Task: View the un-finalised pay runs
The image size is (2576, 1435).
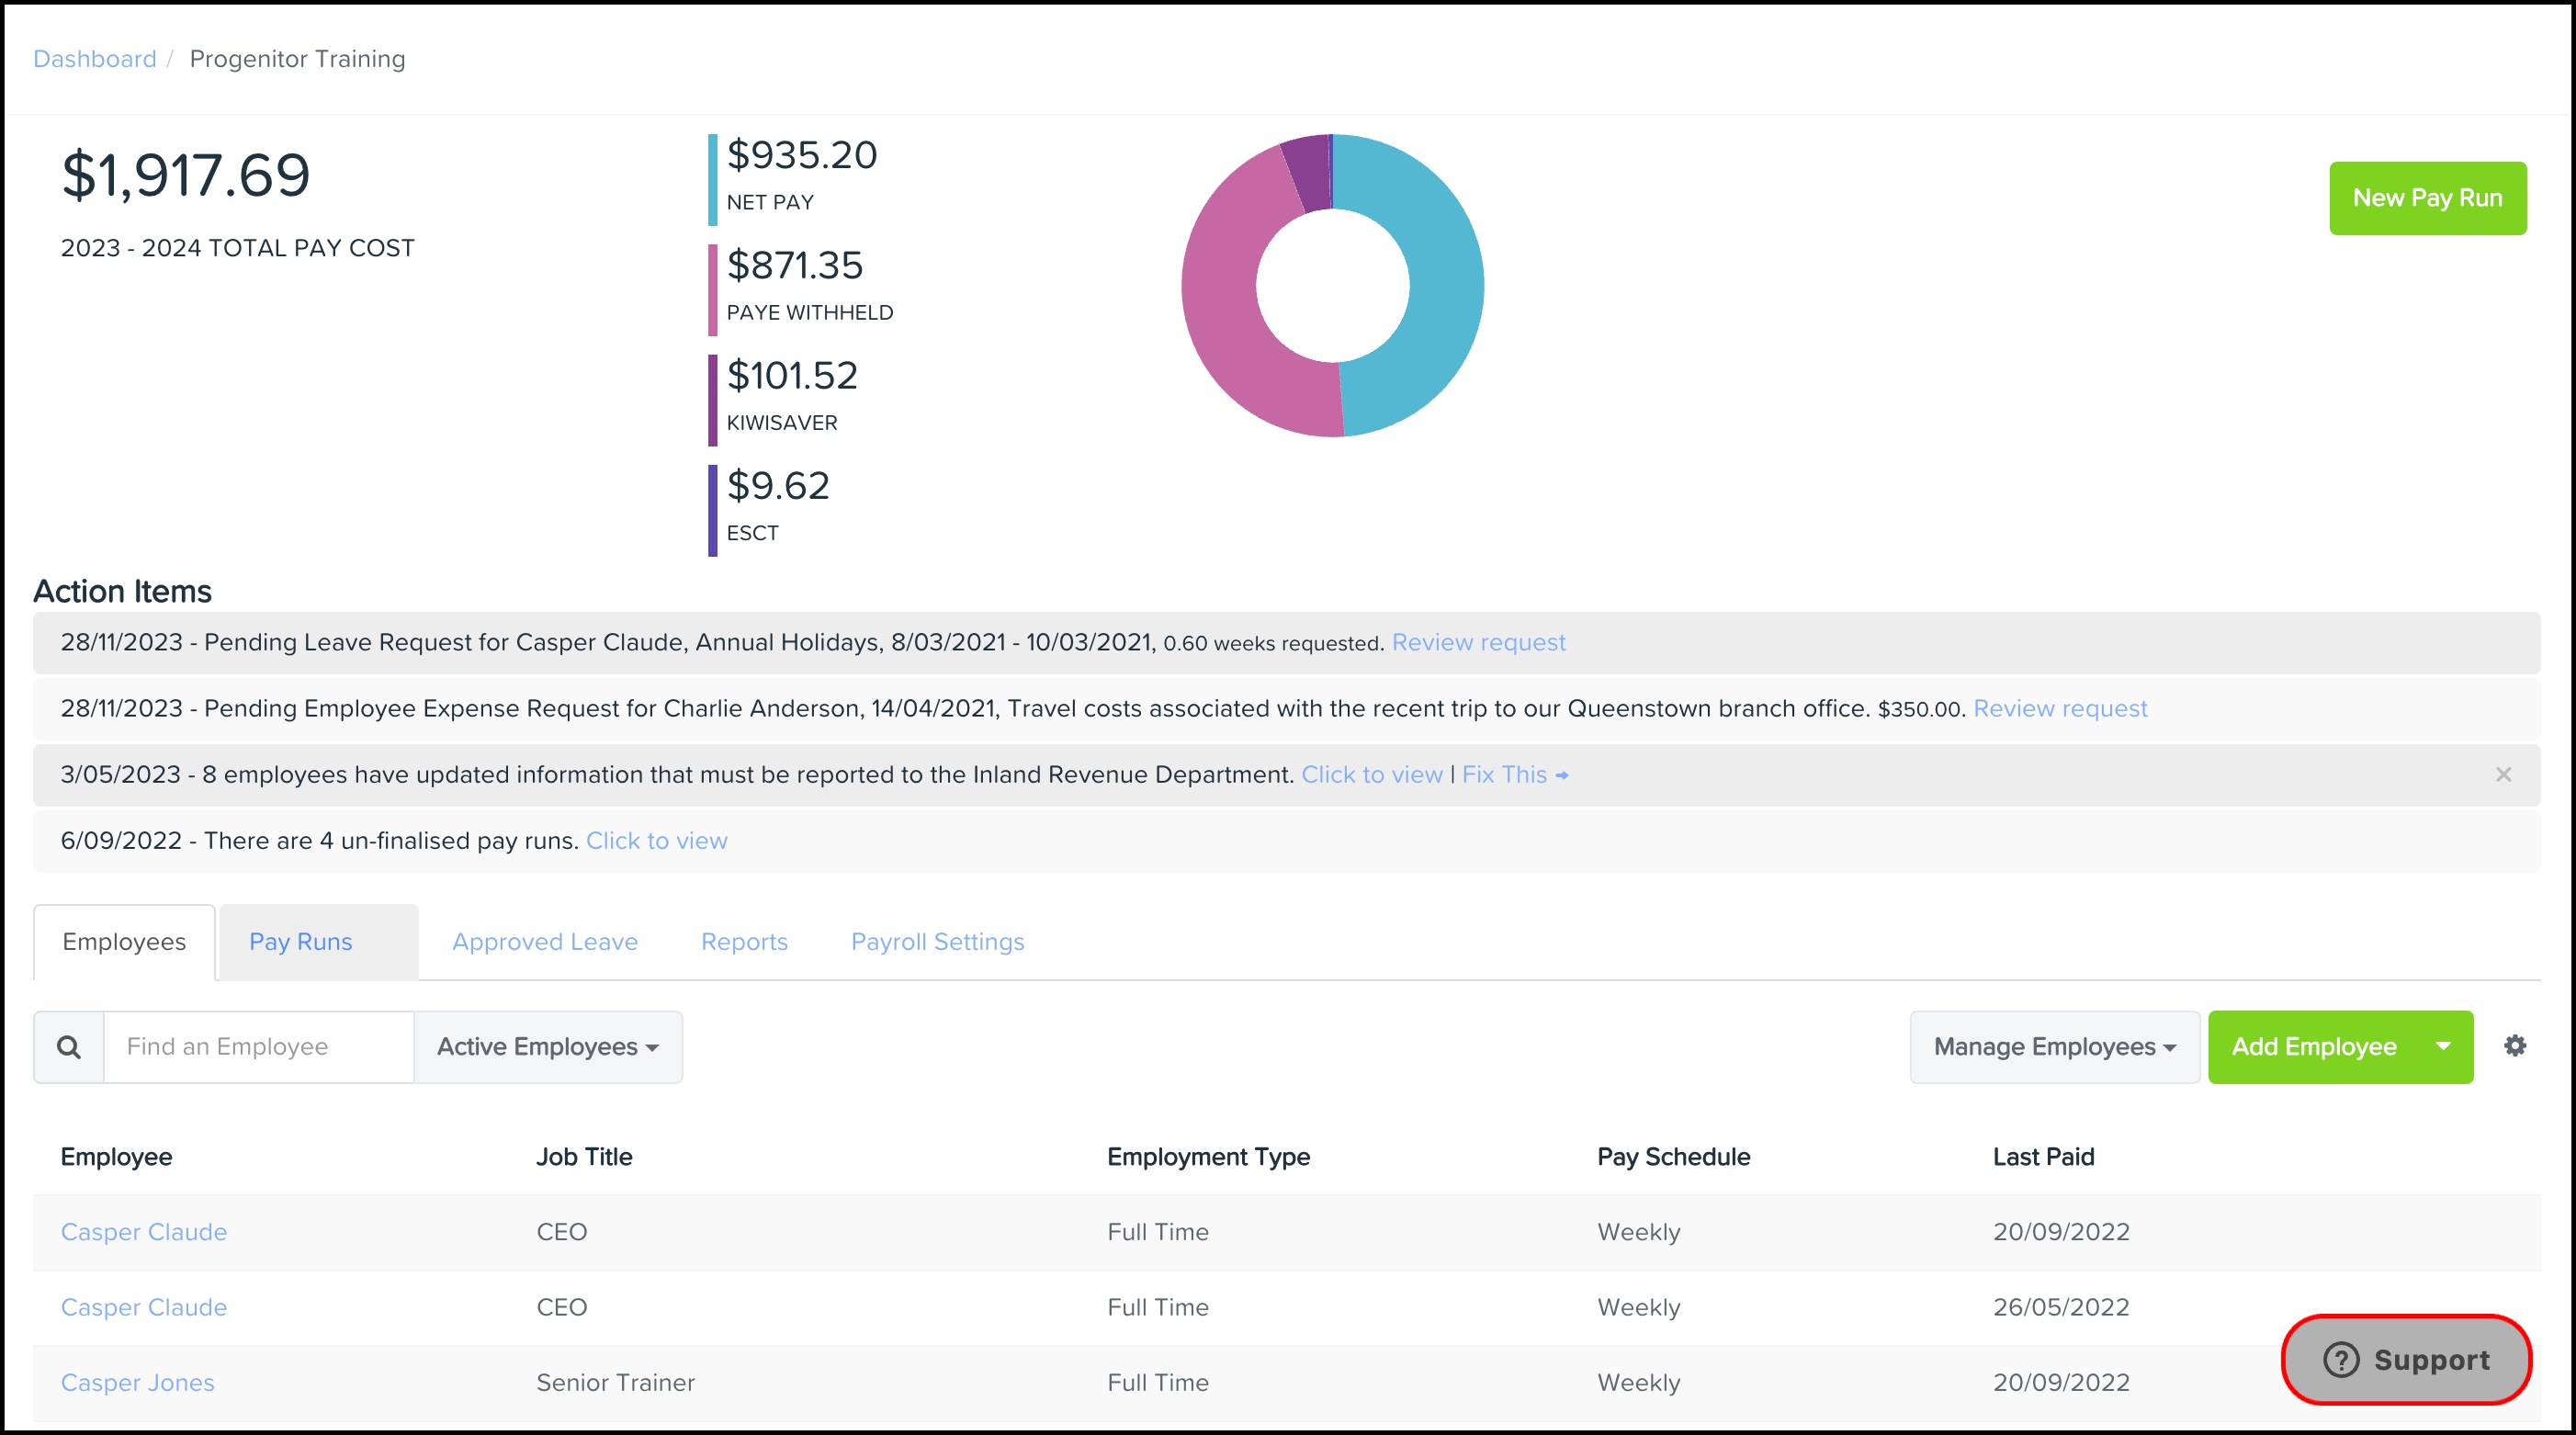Action: [656, 841]
